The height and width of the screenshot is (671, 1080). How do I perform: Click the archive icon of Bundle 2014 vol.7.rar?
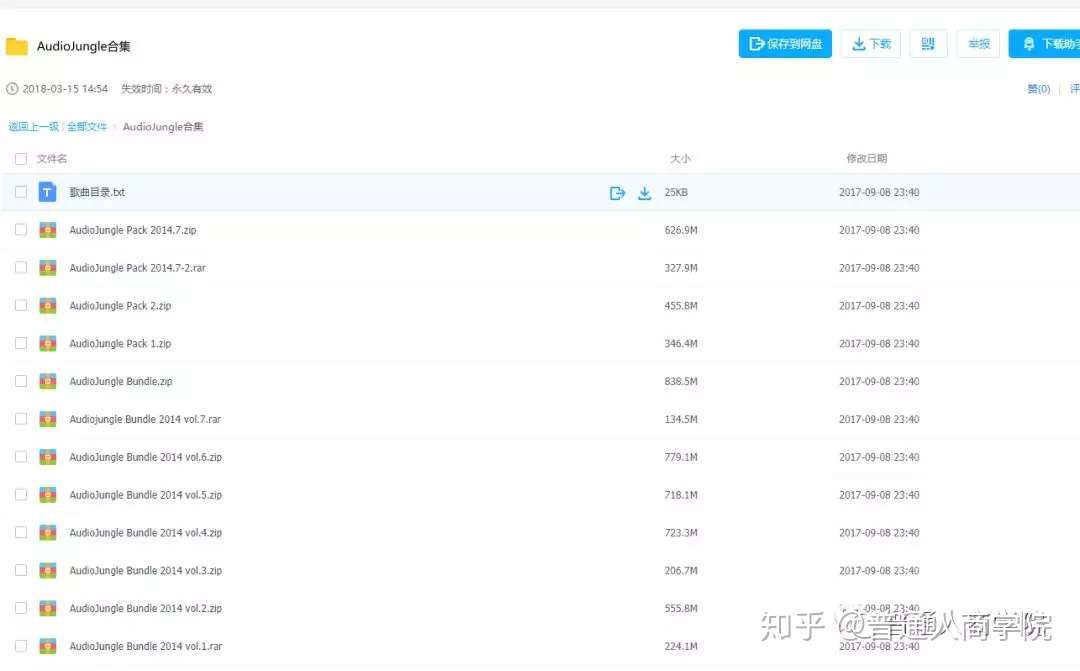48,420
